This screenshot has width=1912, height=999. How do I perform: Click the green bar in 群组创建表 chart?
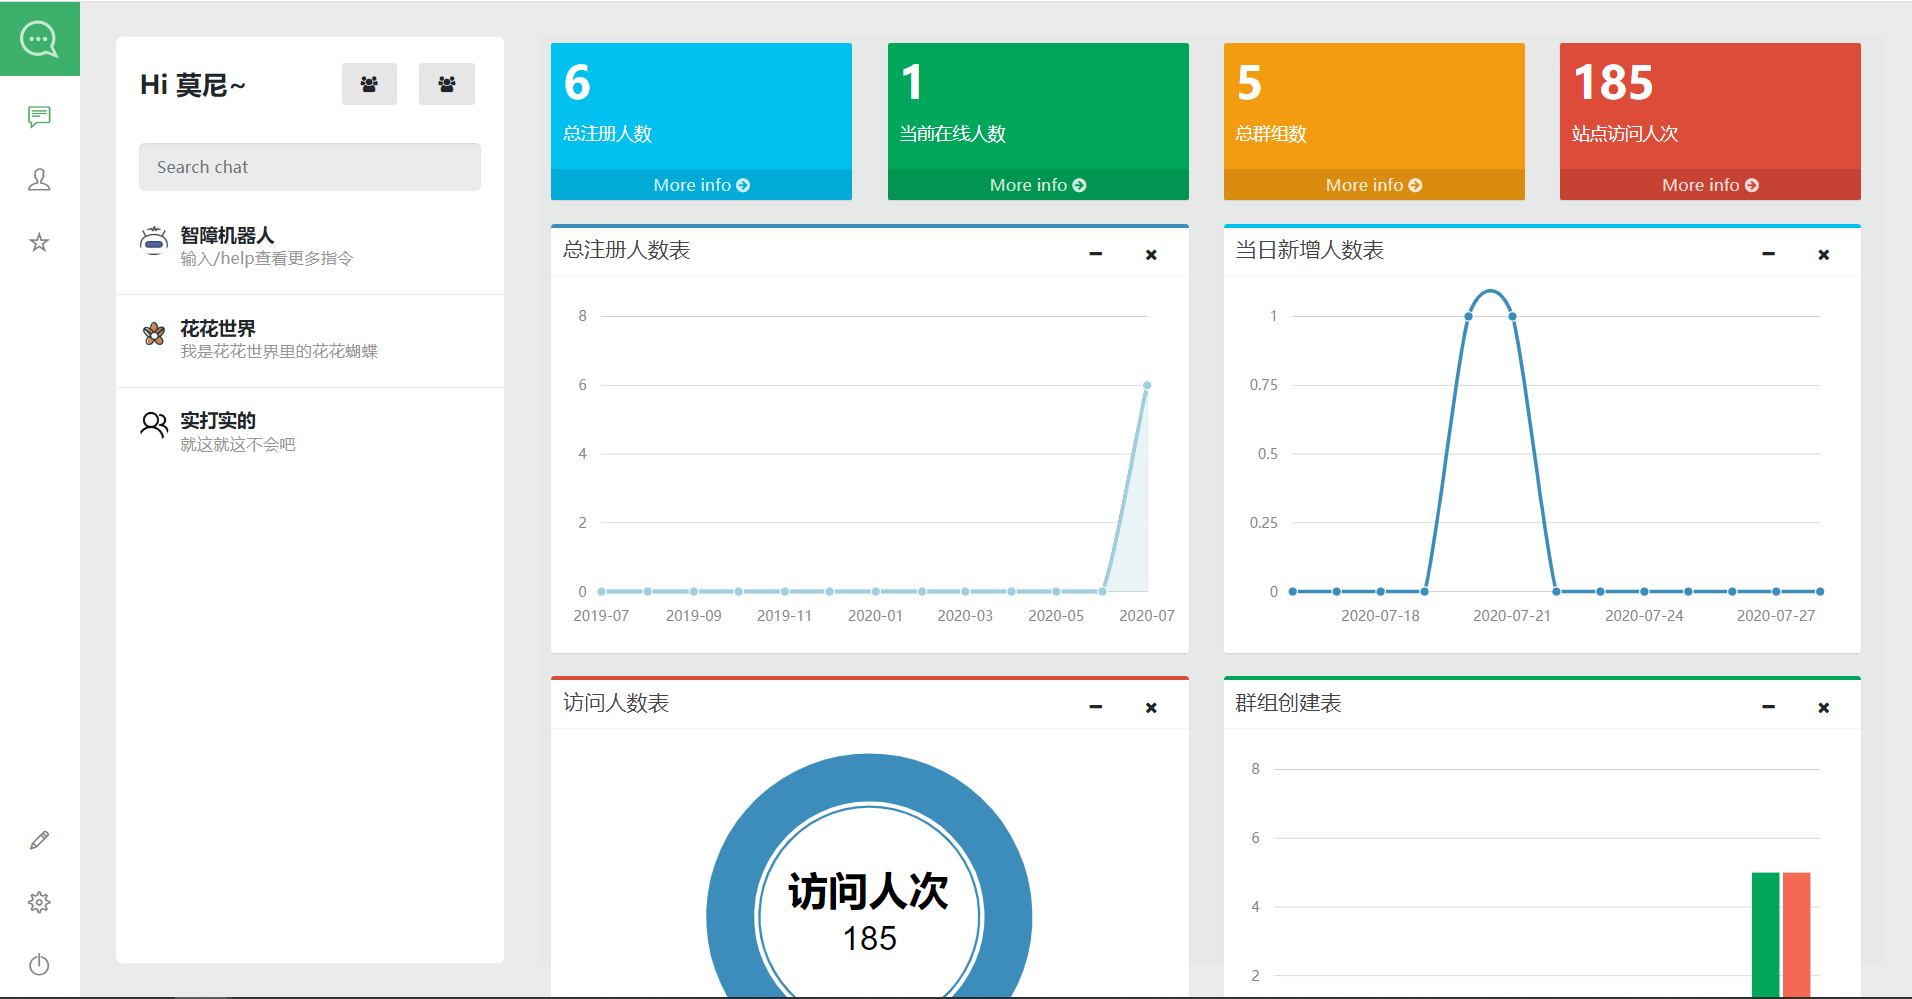point(1765,935)
